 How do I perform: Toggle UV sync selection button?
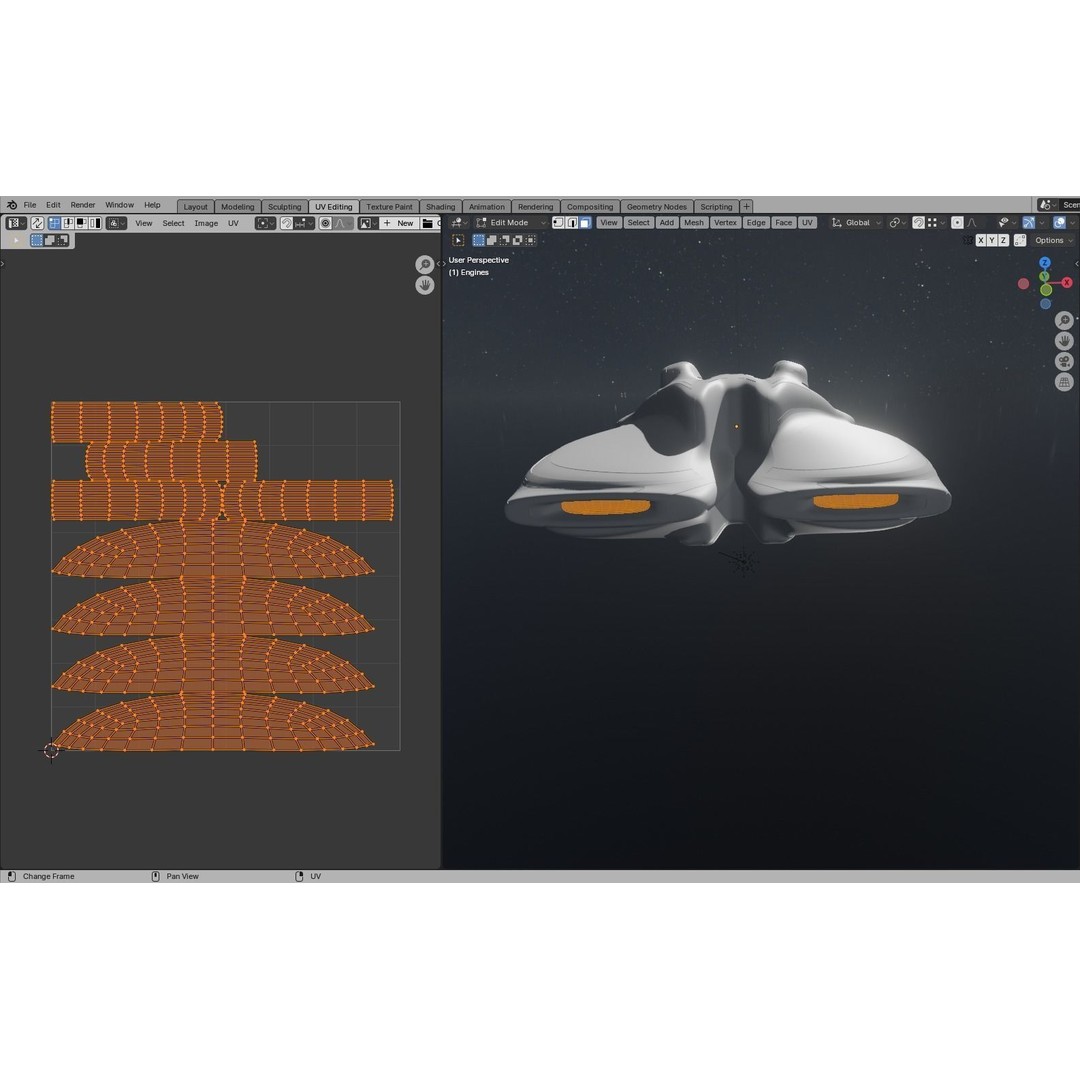pyautogui.click(x=37, y=223)
